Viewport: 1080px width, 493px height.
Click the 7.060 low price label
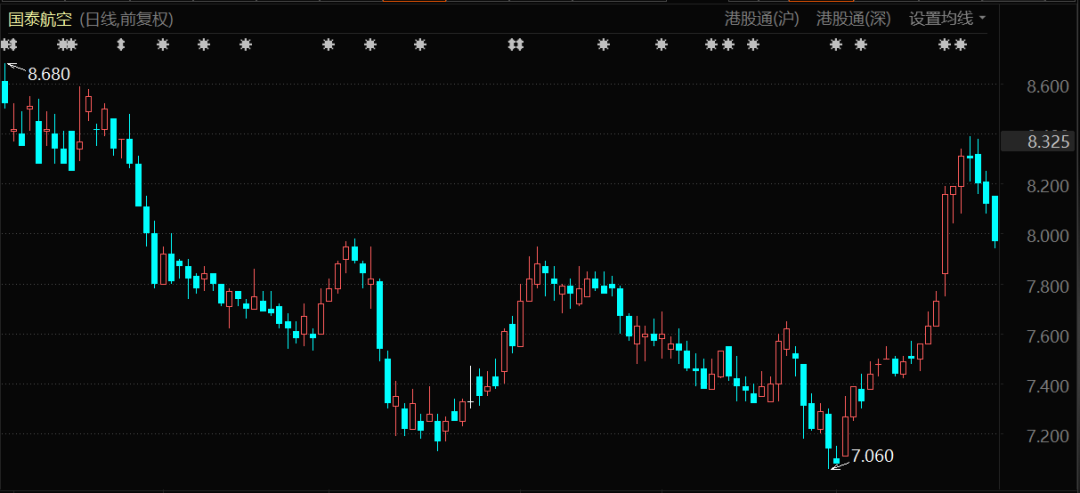[872, 456]
